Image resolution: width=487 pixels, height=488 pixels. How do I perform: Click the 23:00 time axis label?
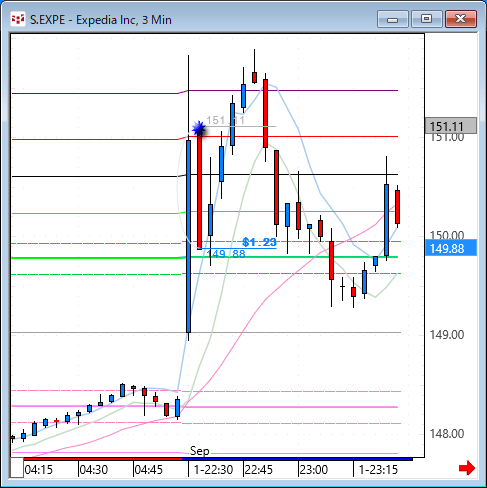click(x=314, y=470)
